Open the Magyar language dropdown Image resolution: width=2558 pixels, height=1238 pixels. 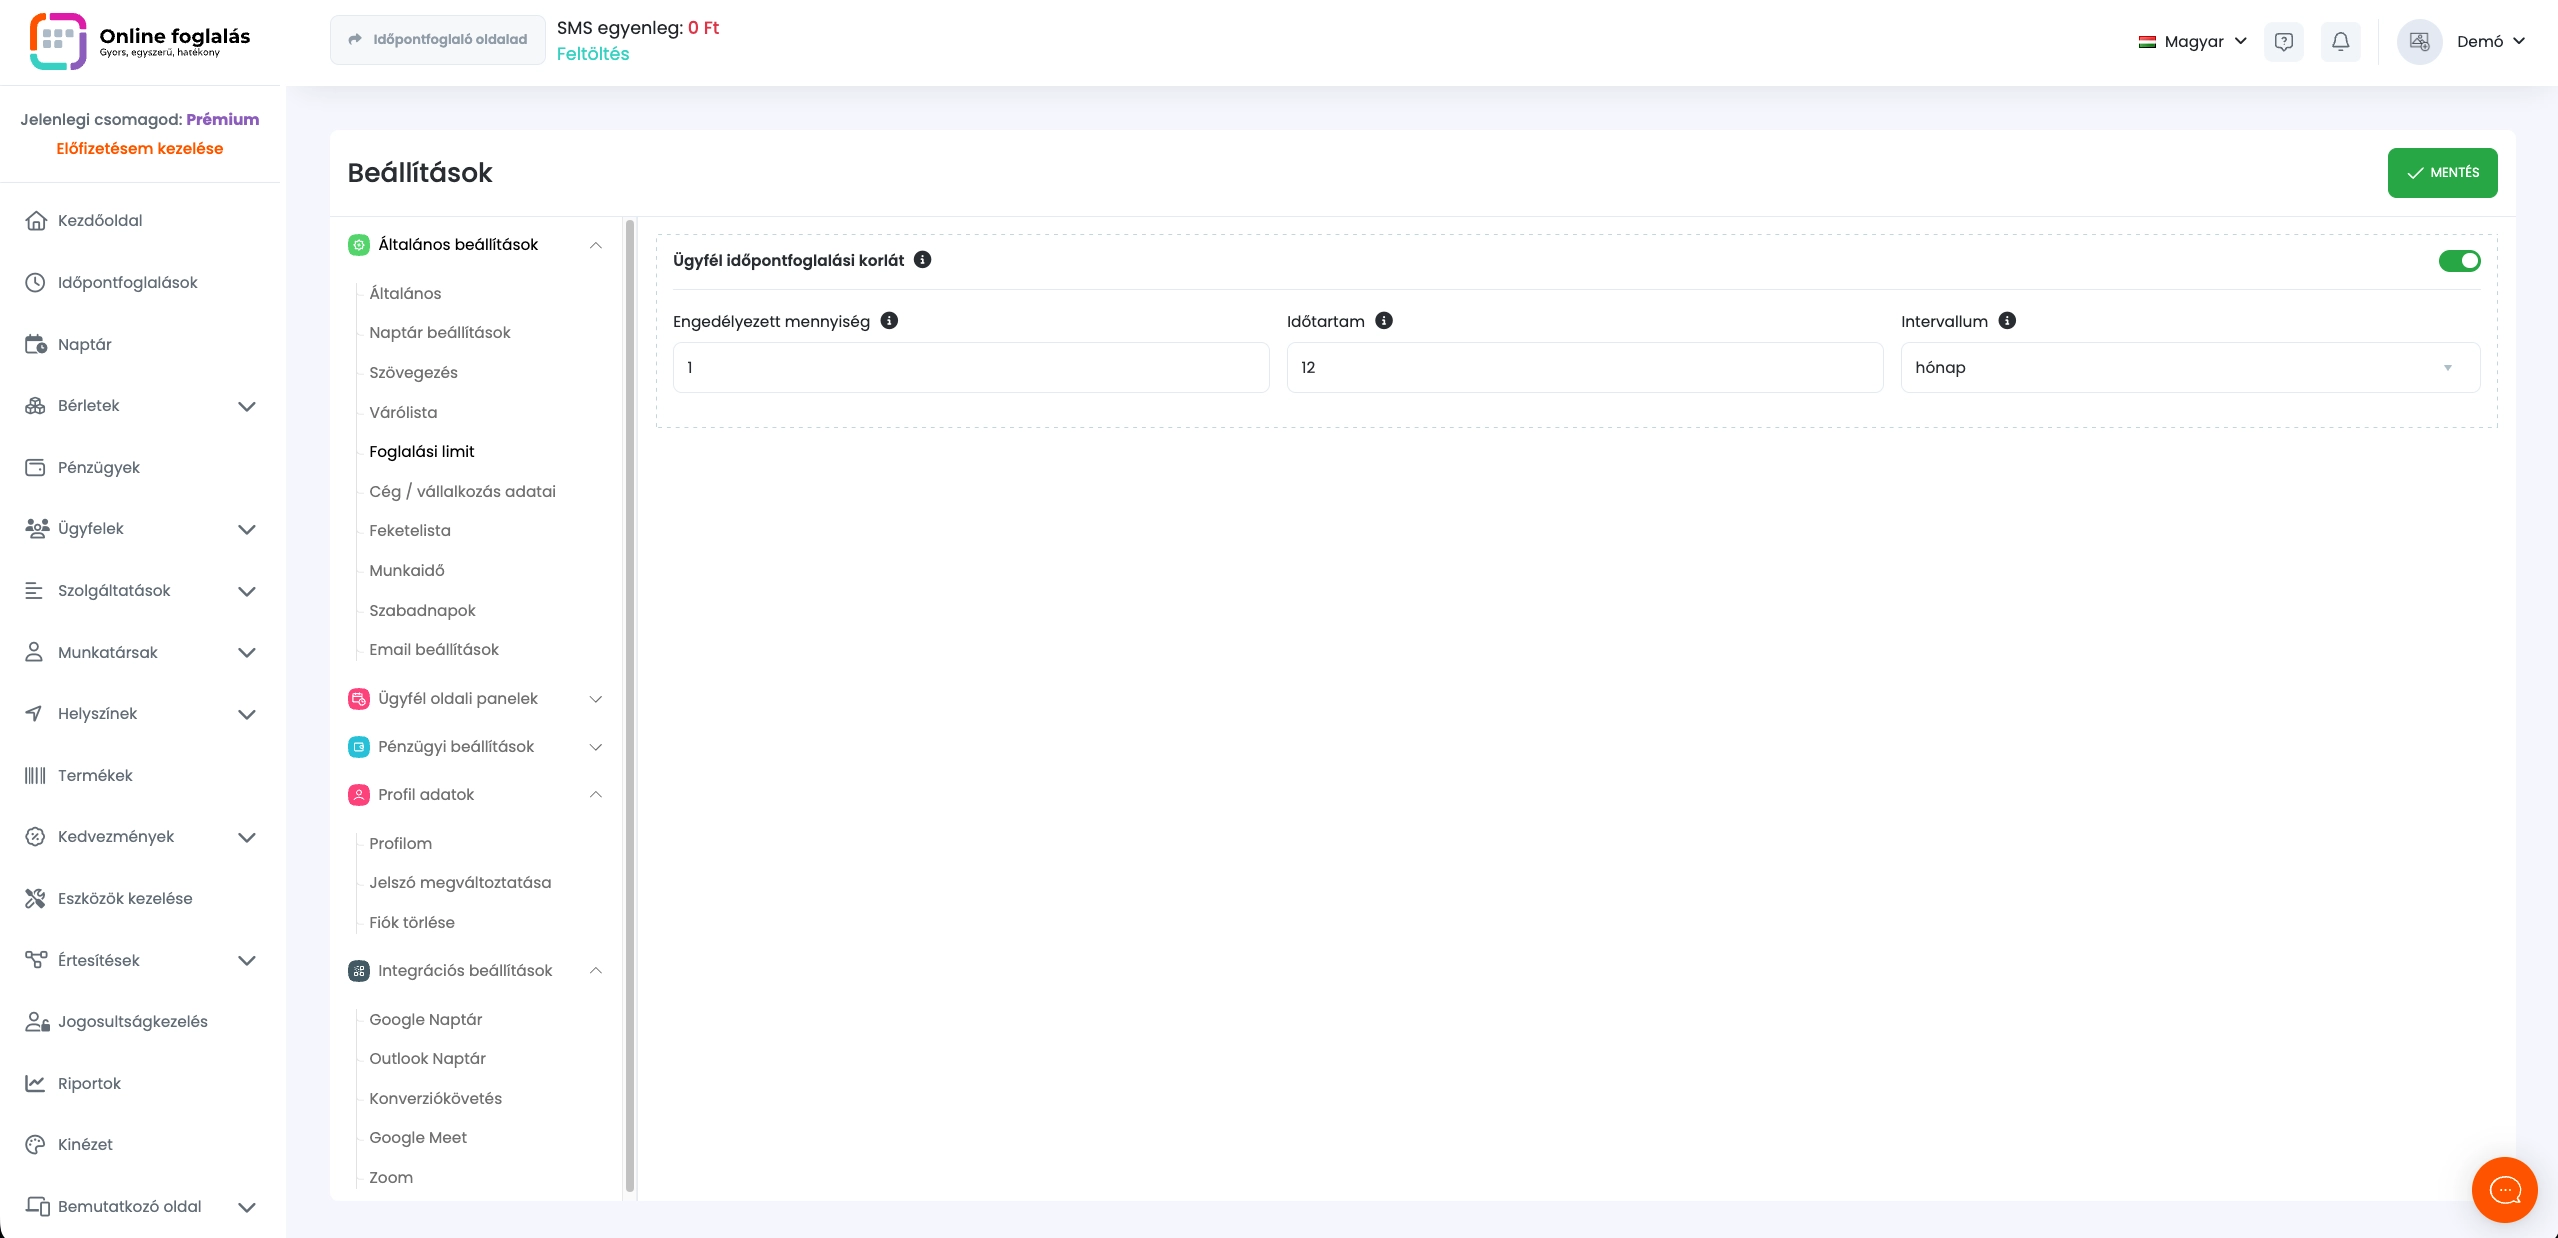(x=2192, y=42)
